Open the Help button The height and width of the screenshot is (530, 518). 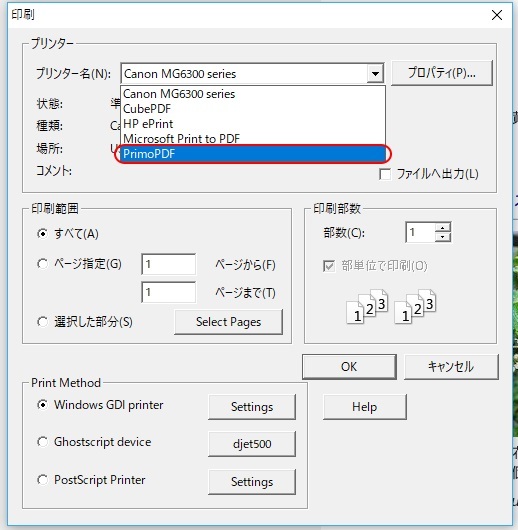(x=364, y=407)
